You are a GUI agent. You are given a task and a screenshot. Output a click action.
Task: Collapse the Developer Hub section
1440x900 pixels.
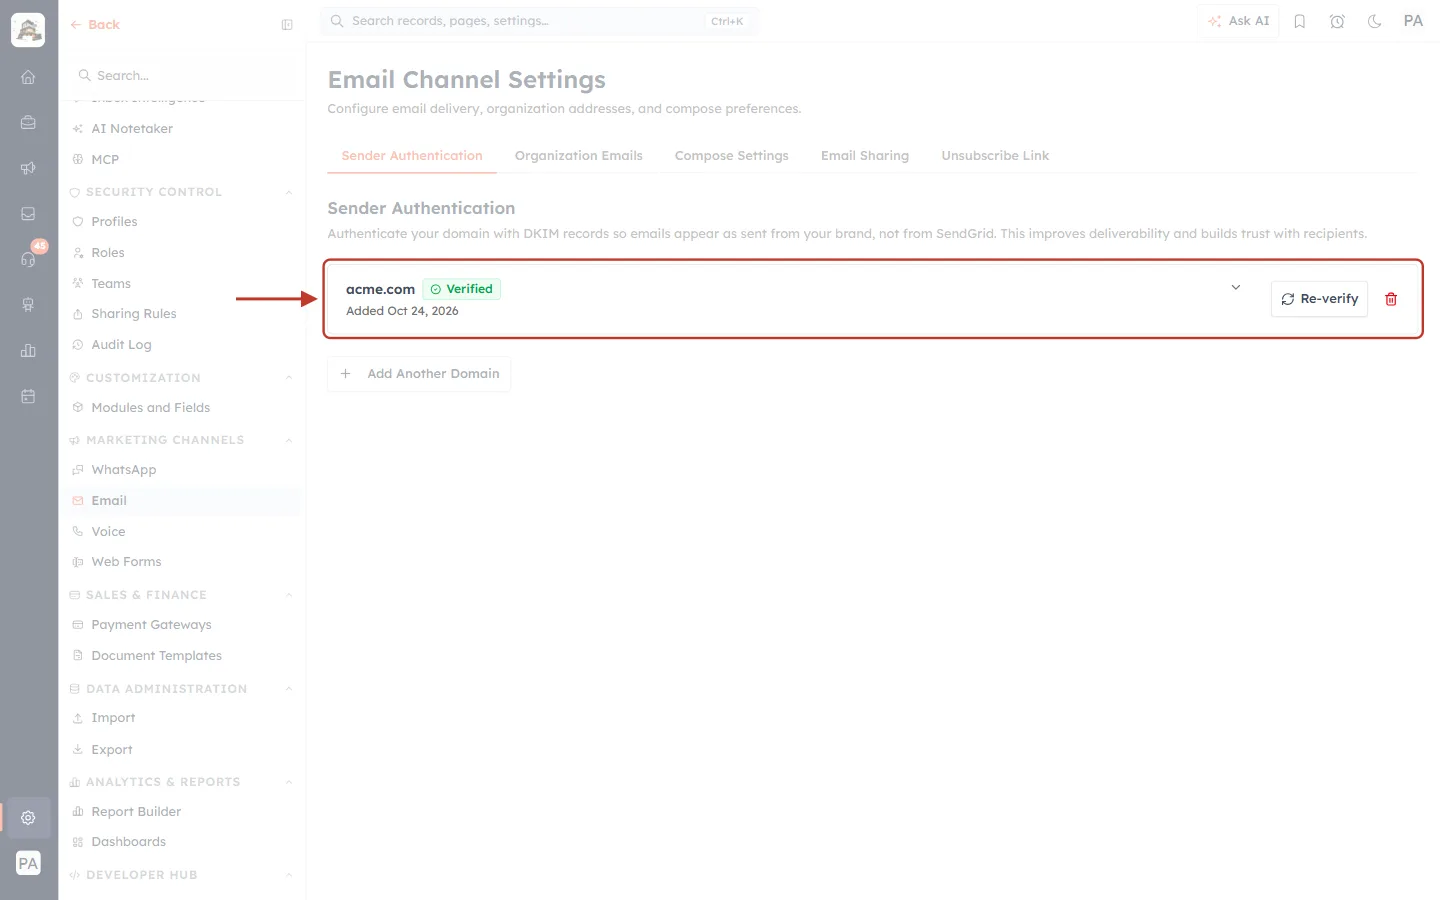[289, 875]
